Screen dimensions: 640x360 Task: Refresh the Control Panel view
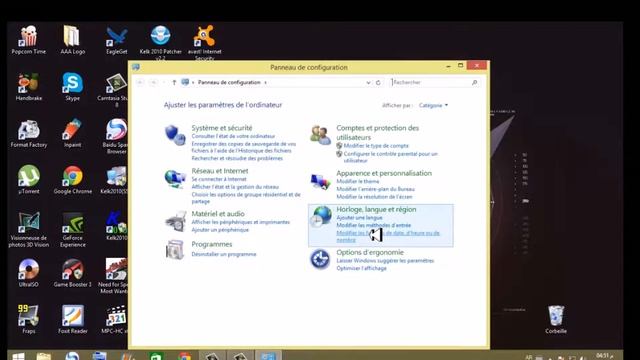pos(378,82)
